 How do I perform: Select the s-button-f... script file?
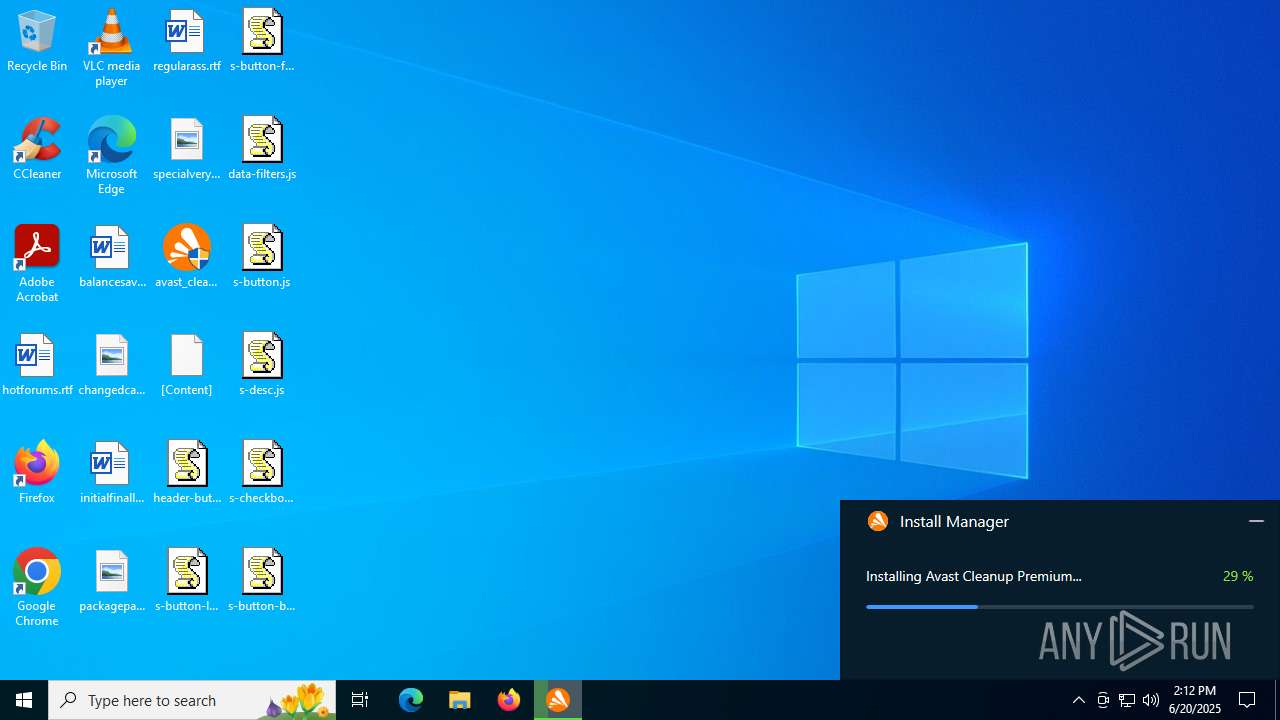pyautogui.click(x=262, y=41)
